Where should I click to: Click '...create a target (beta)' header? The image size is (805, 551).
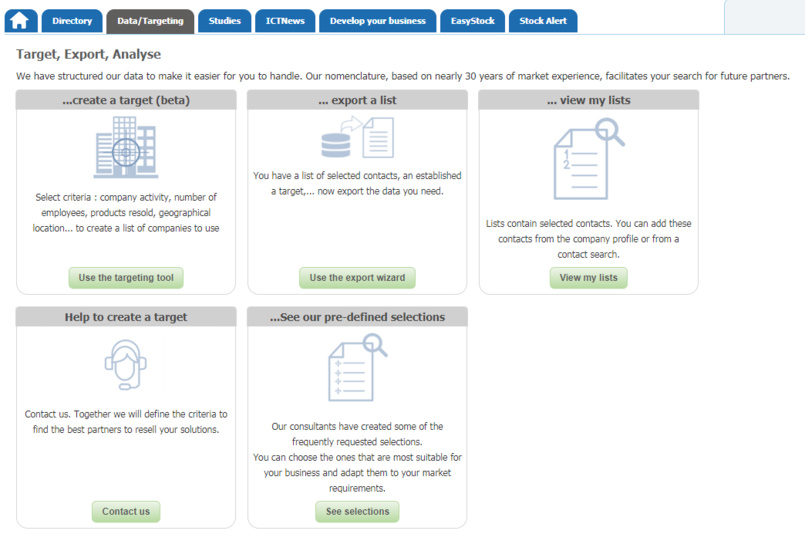[x=126, y=100]
